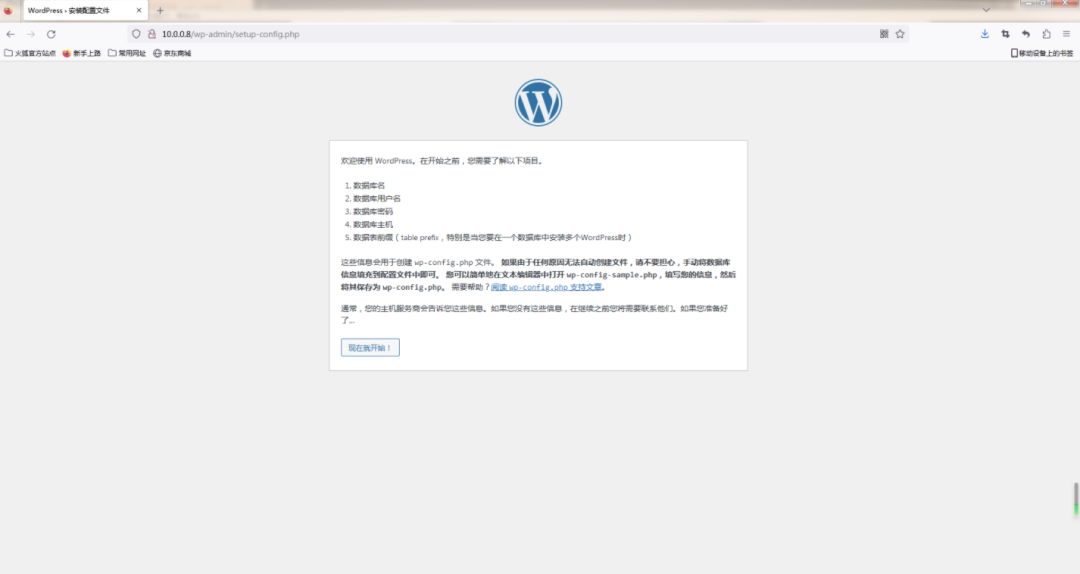Screen dimensions: 1080x574
Task: Click the Firefox logo icon at tab strip start
Action: click(x=8, y=10)
